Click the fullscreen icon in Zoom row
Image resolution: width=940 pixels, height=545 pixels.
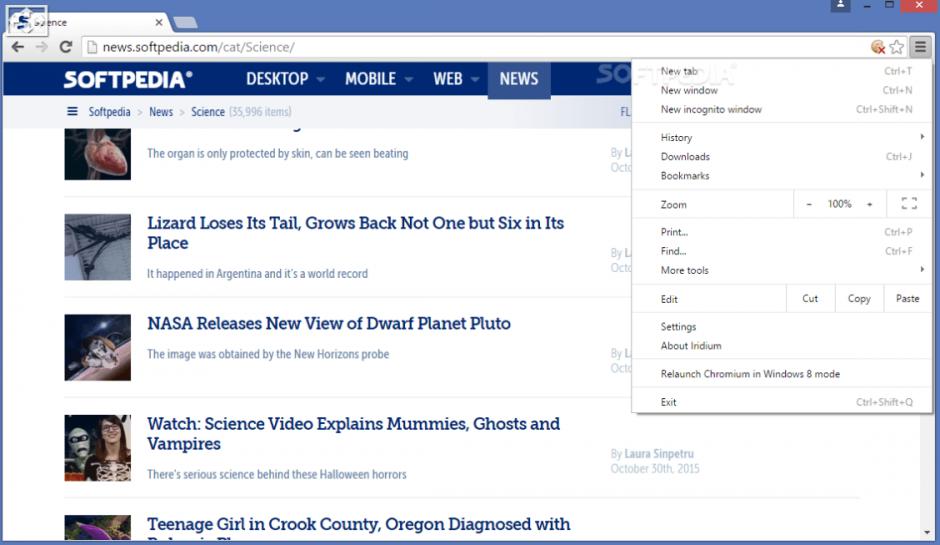tap(909, 204)
